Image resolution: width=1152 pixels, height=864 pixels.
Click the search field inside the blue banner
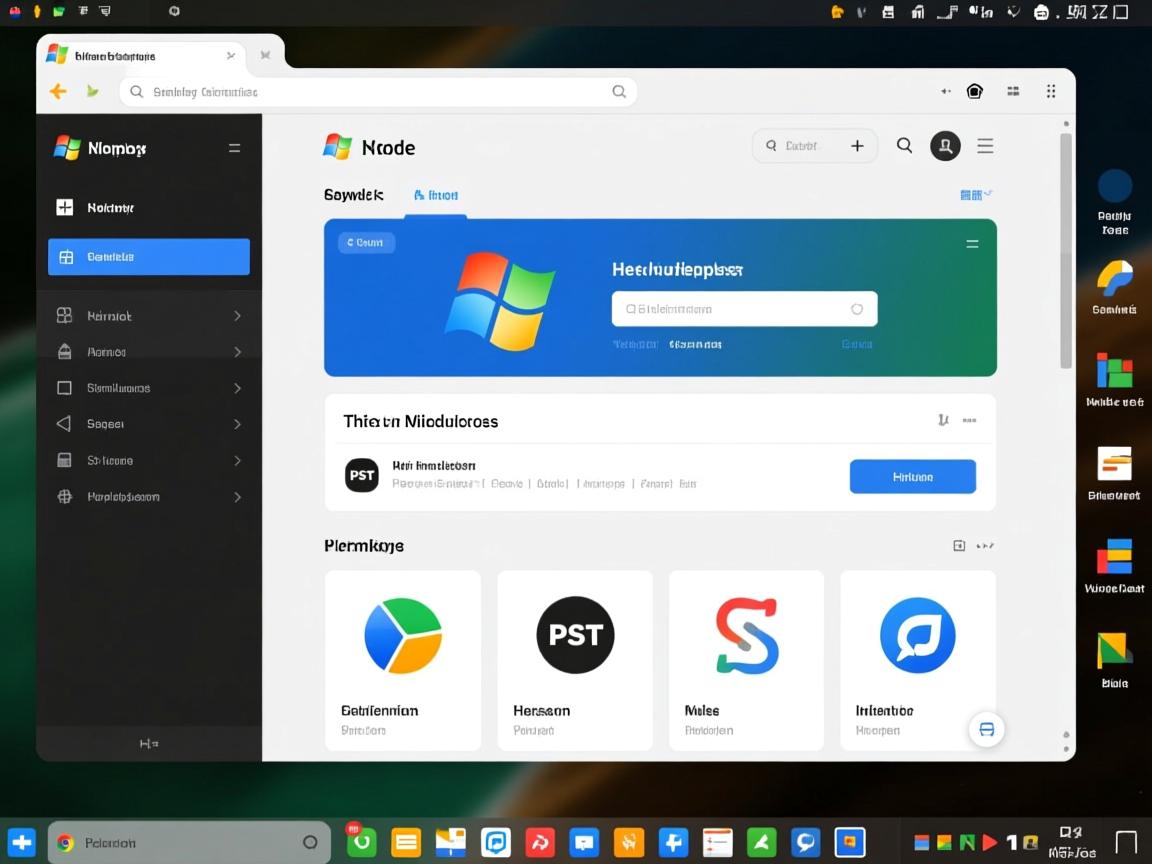point(744,309)
